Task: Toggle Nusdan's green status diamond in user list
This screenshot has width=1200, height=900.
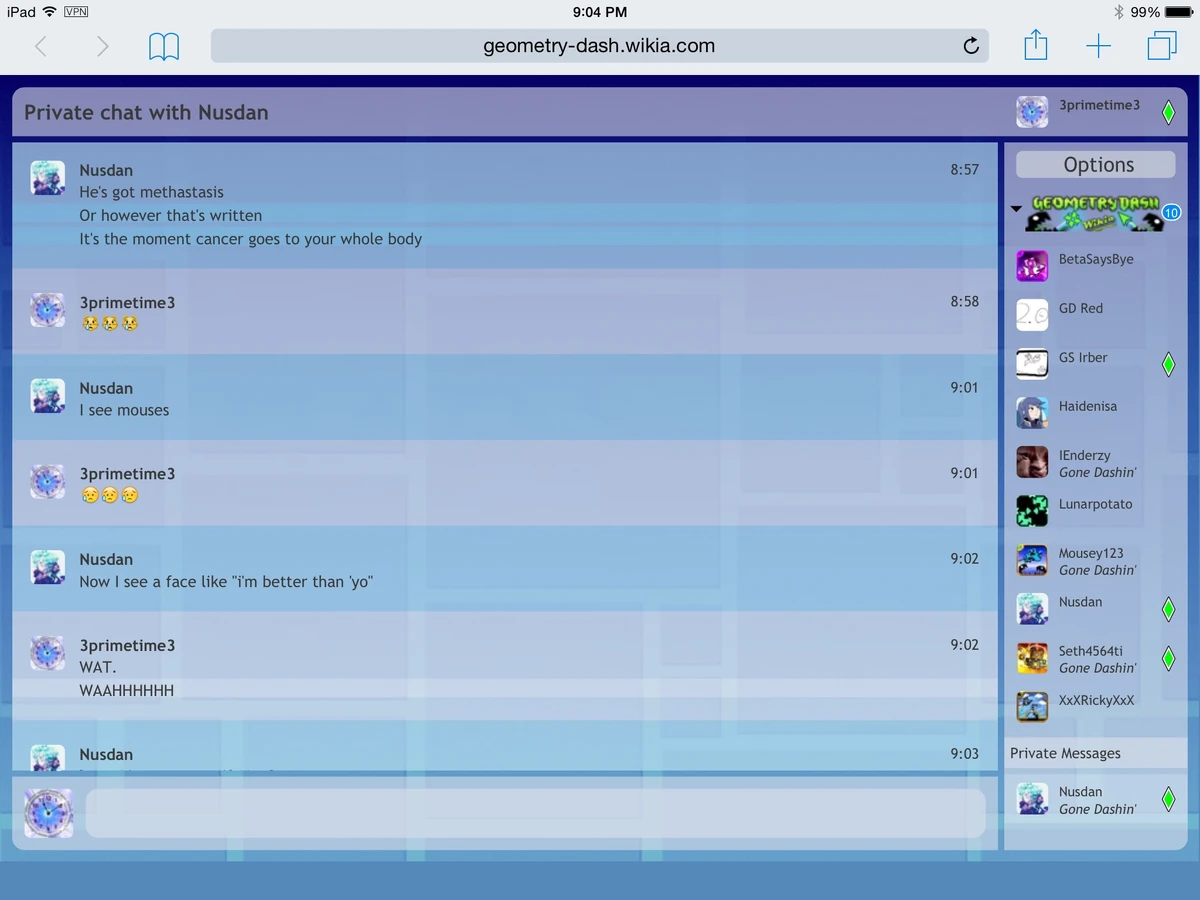Action: click(1168, 608)
